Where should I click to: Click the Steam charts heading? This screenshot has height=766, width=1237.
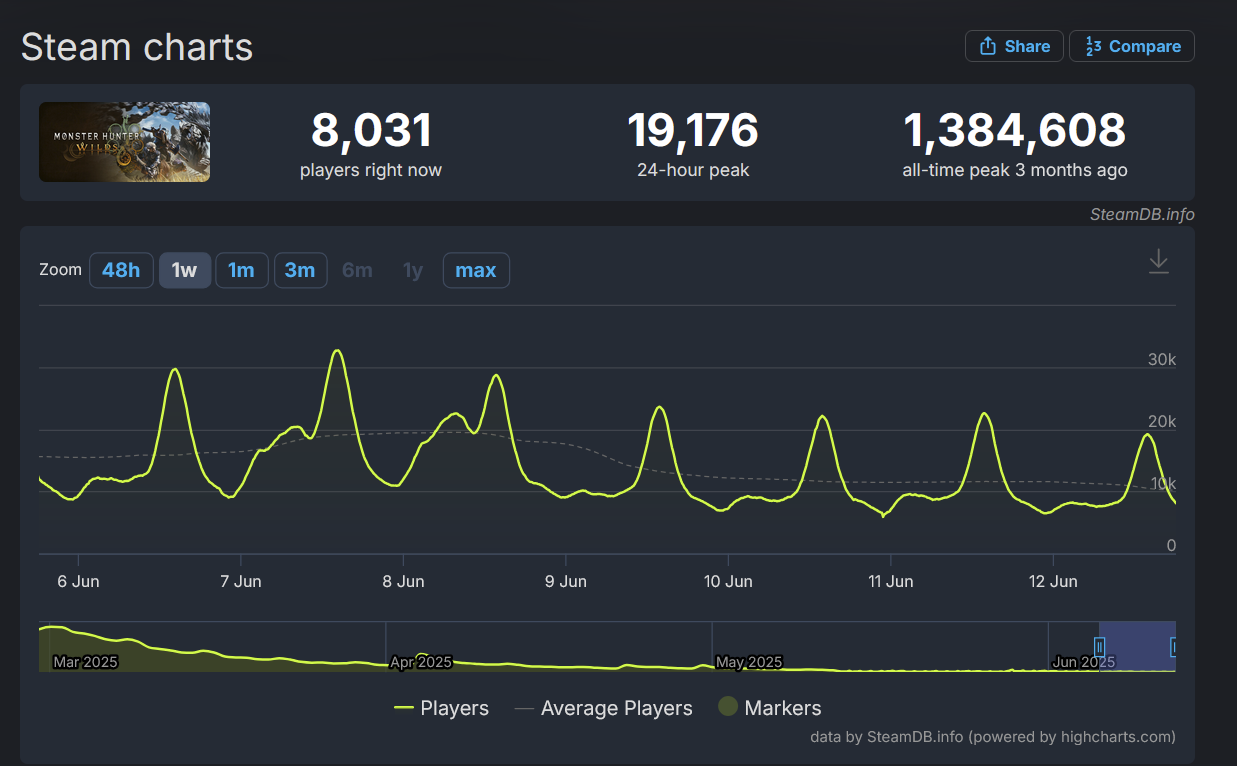137,47
